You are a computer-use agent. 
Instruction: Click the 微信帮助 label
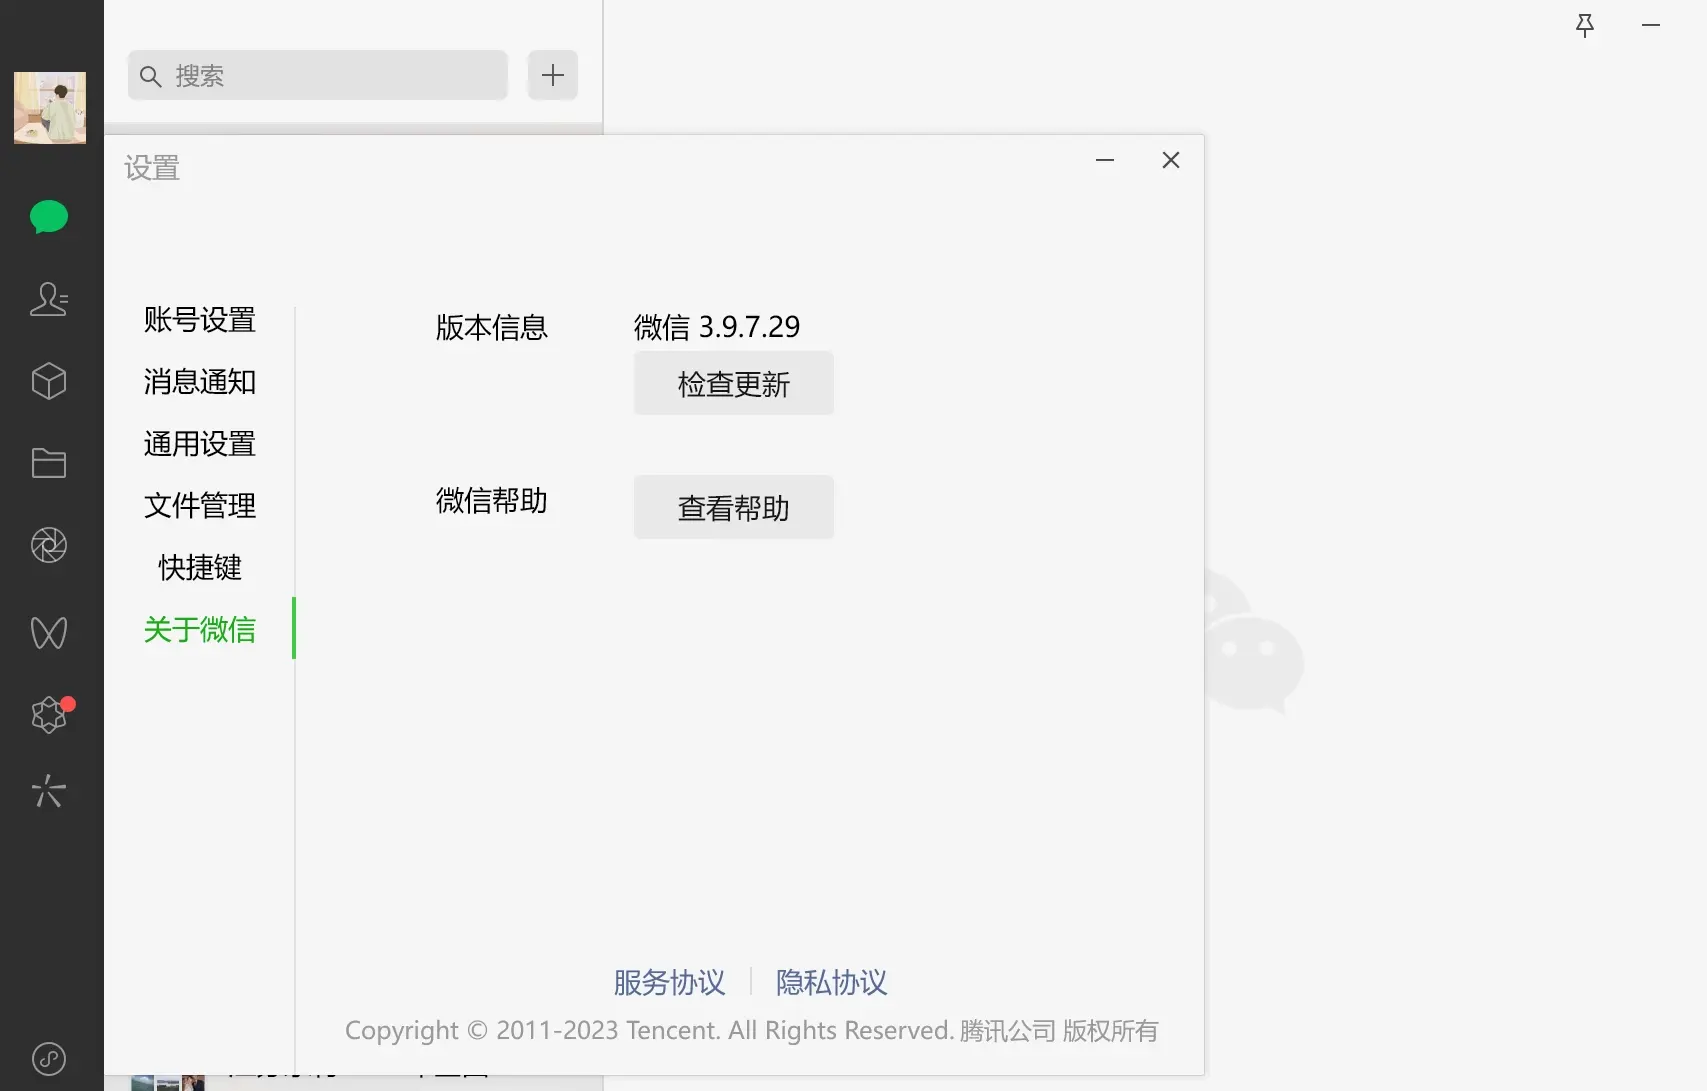(491, 501)
